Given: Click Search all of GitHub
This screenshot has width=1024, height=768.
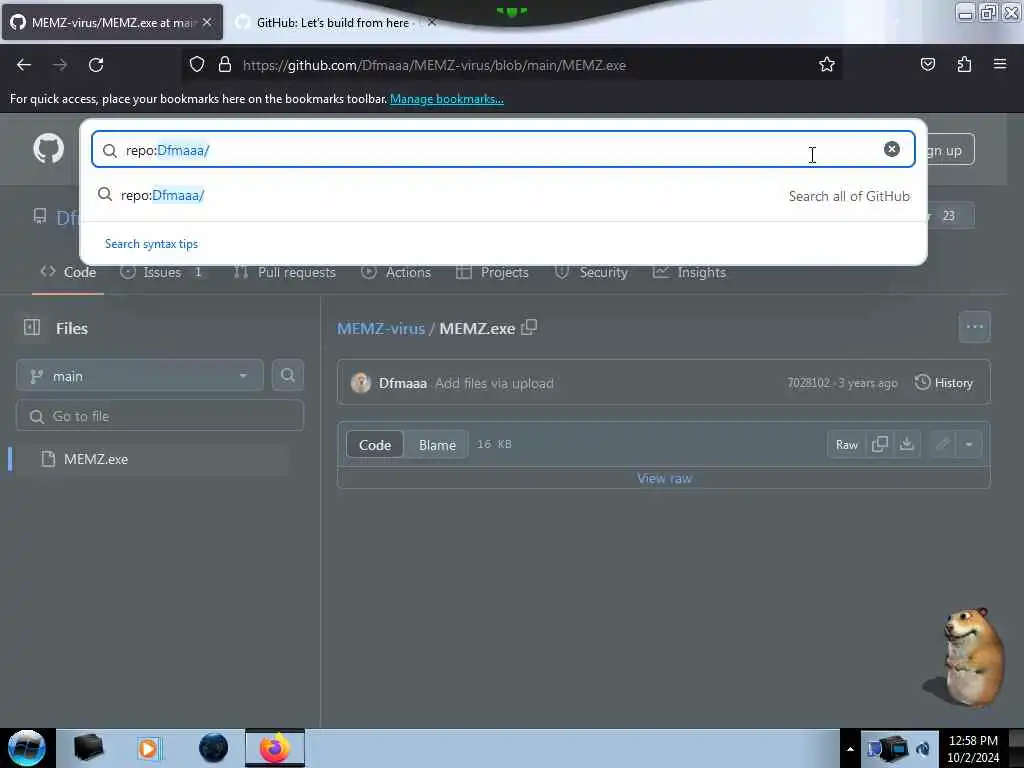Looking at the screenshot, I should click(x=849, y=196).
